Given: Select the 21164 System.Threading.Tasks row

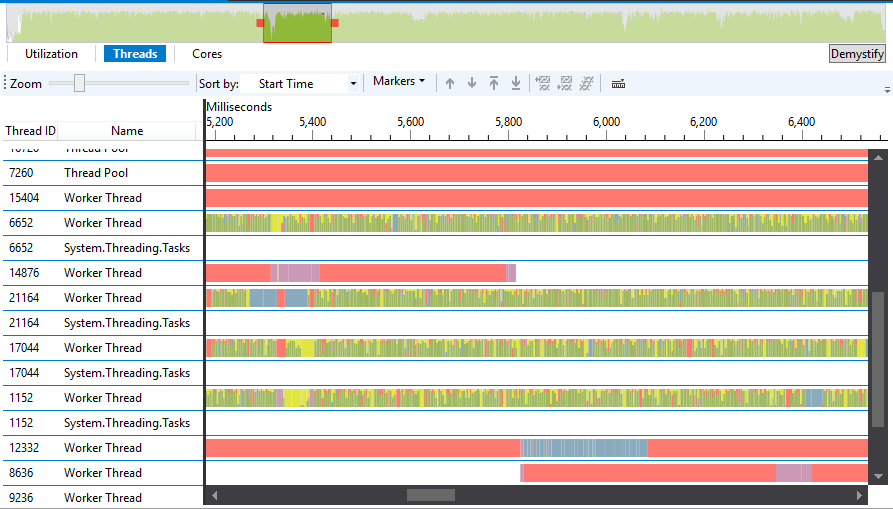Looking at the screenshot, I should pyautogui.click(x=103, y=323).
